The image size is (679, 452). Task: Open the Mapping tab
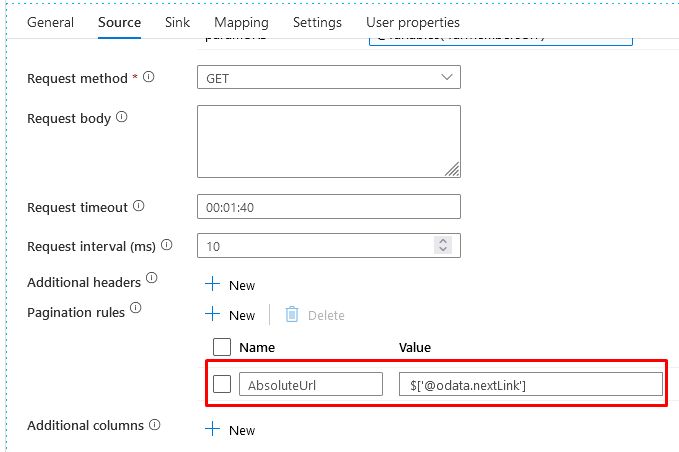click(241, 23)
